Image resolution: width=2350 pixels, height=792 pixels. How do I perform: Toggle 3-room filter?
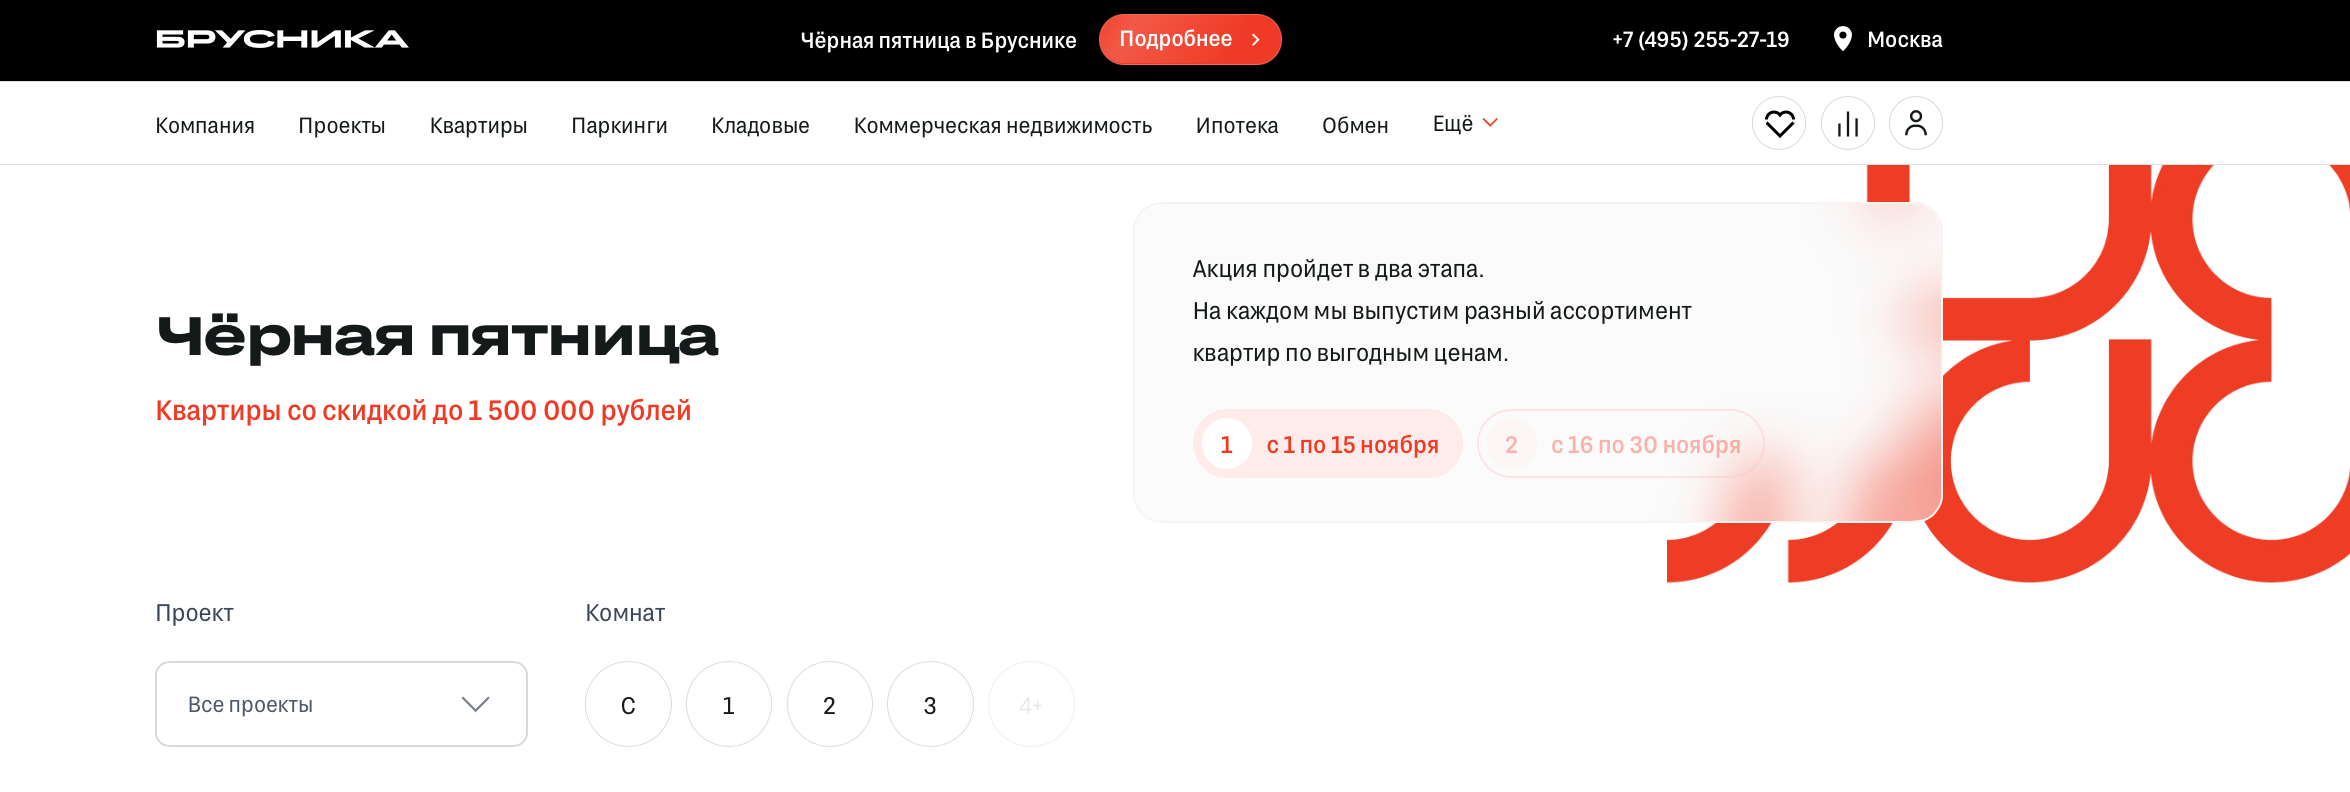[x=930, y=704]
